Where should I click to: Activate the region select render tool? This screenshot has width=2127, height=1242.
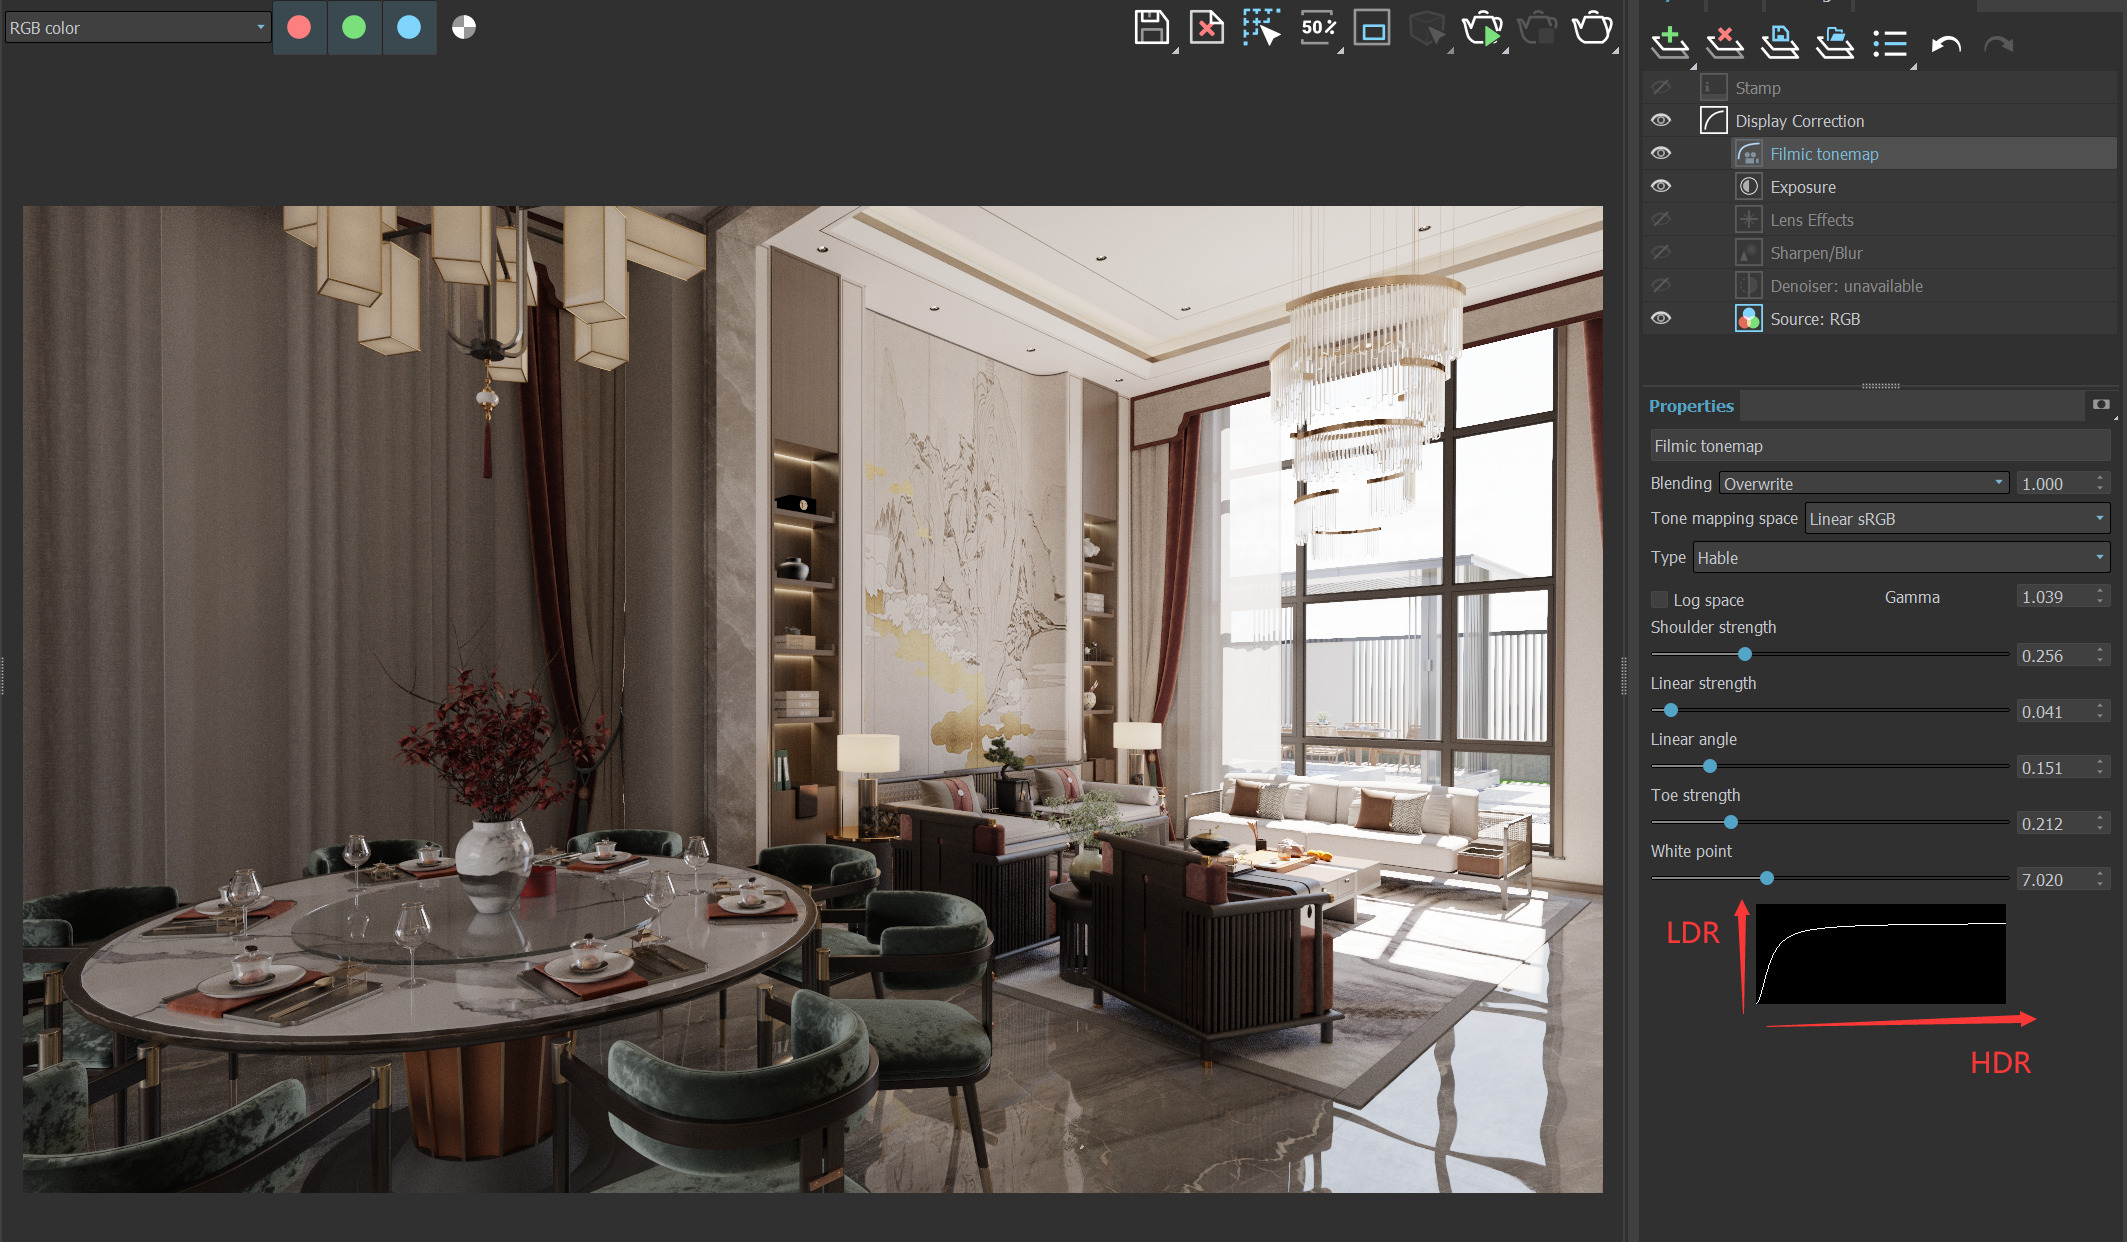tap(1262, 27)
